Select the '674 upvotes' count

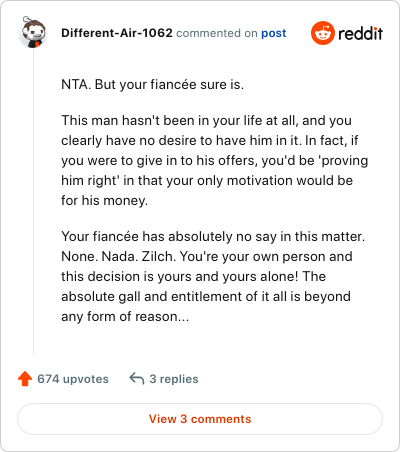point(73,379)
